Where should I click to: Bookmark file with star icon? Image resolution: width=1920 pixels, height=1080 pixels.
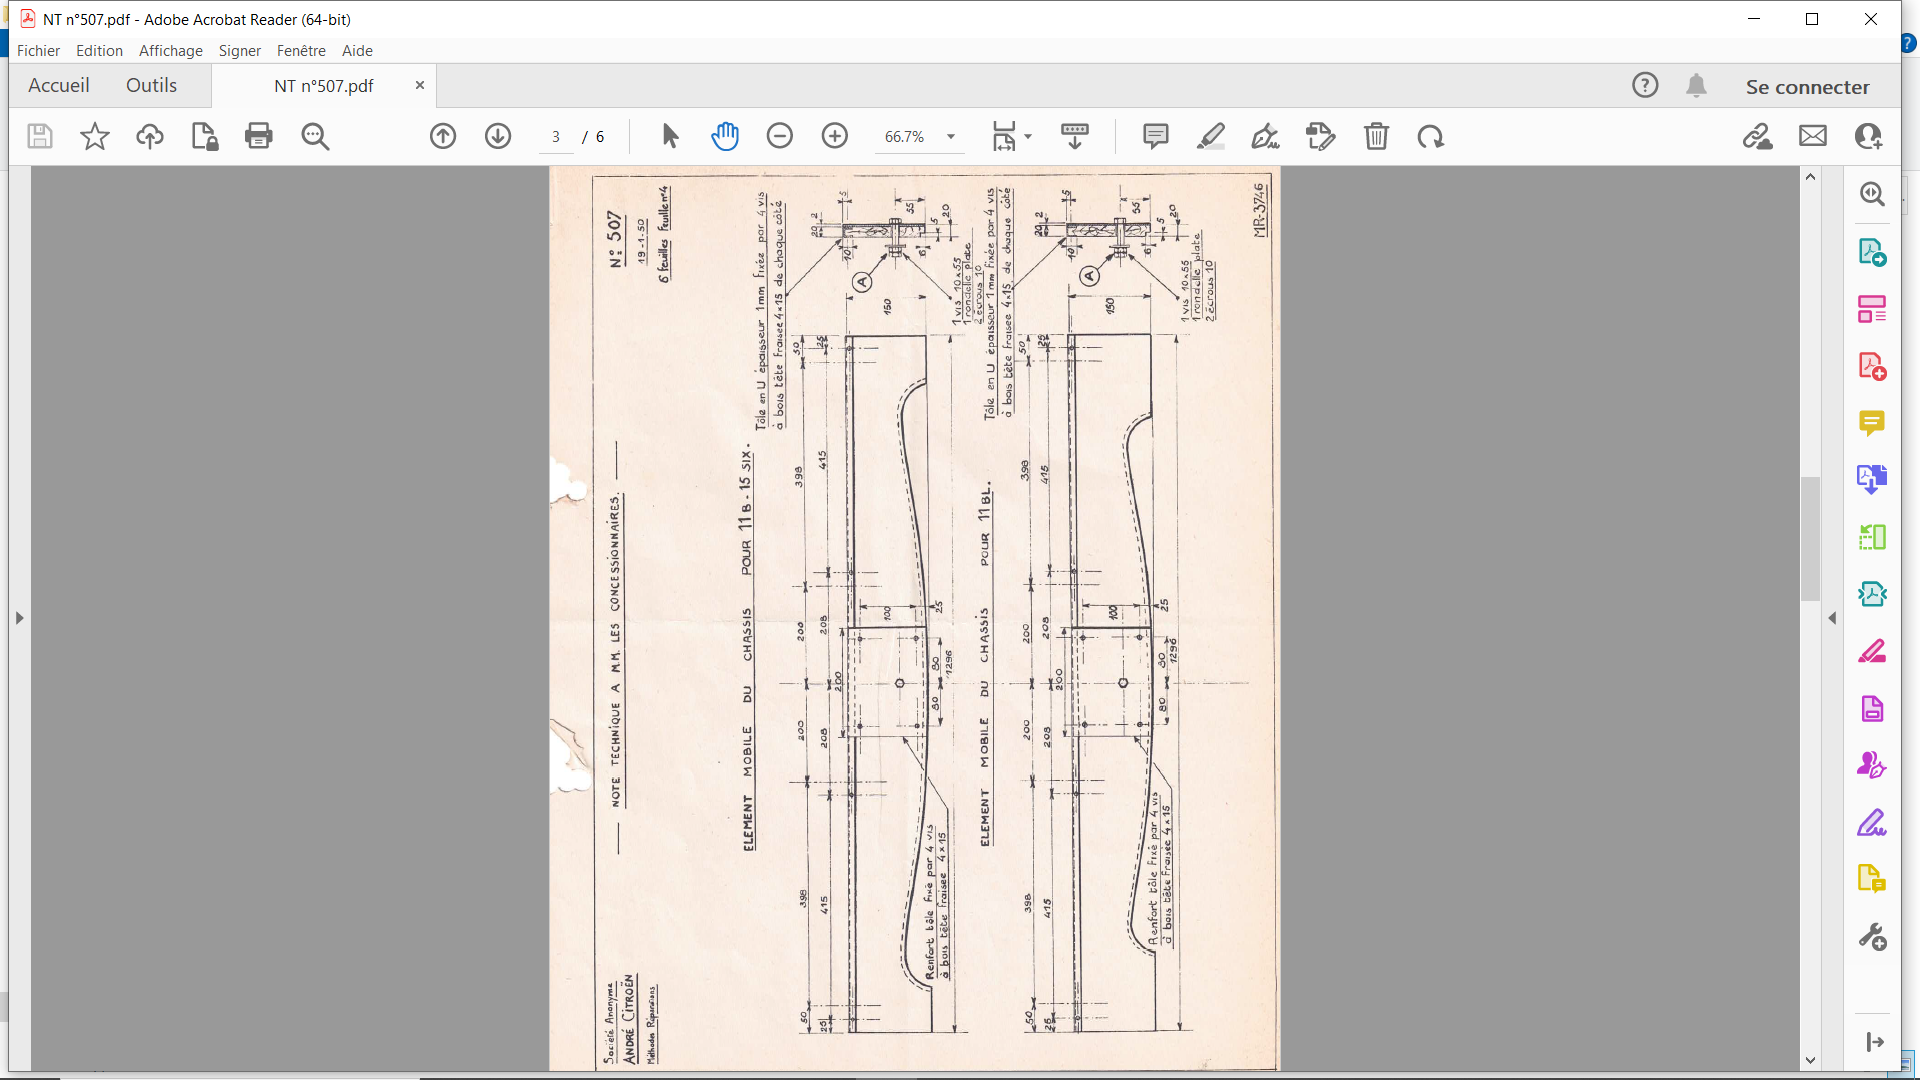[x=95, y=136]
